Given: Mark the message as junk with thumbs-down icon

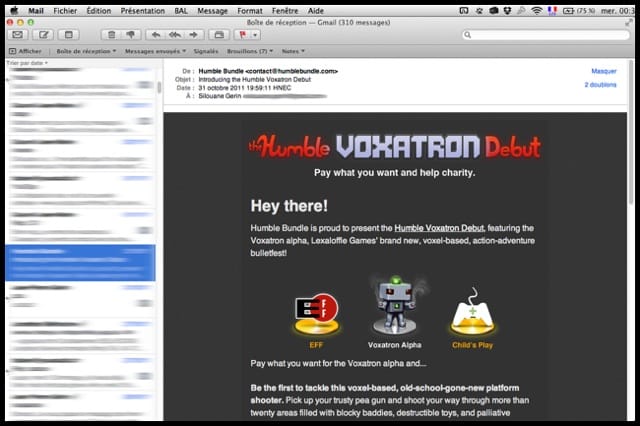Looking at the screenshot, I should pyautogui.click(x=131, y=35).
